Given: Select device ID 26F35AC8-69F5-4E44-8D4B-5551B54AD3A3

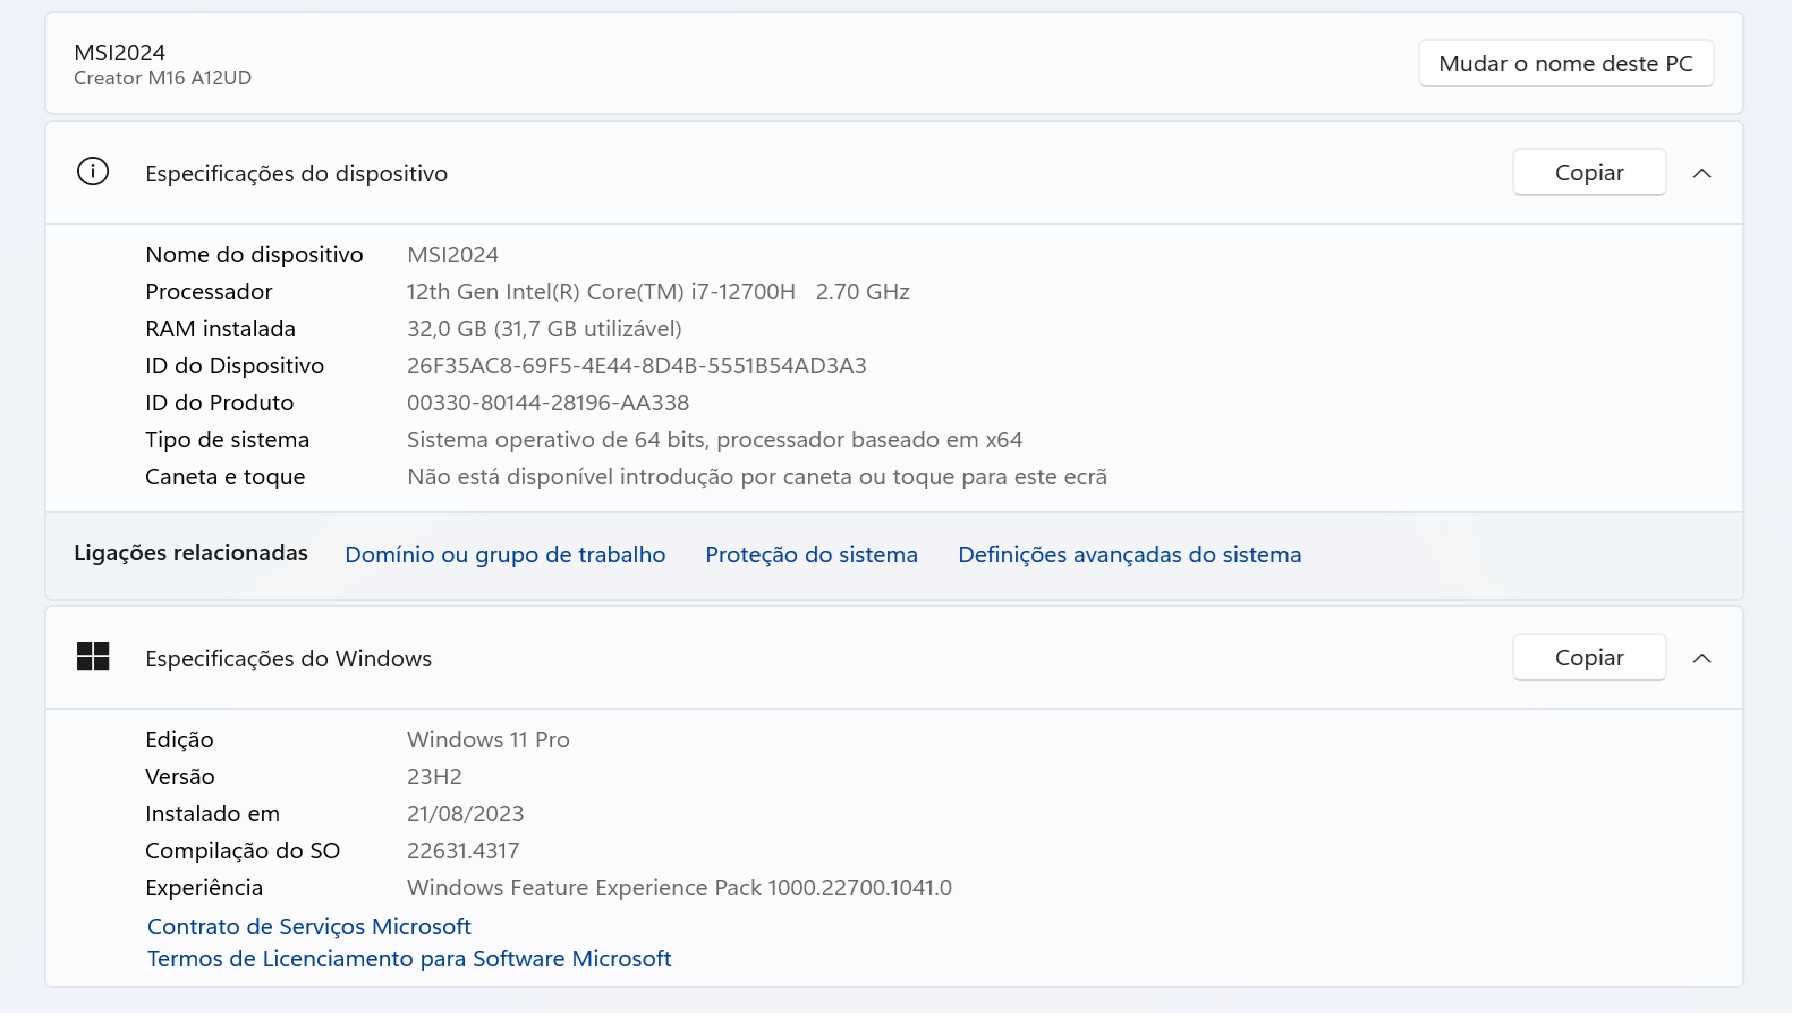Looking at the screenshot, I should coord(636,366).
